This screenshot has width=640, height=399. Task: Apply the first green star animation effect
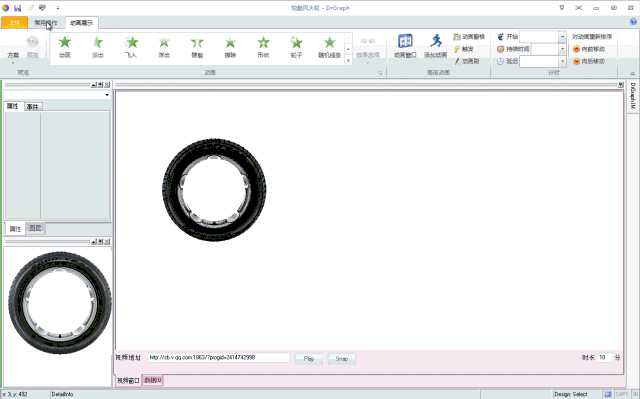tap(65, 47)
